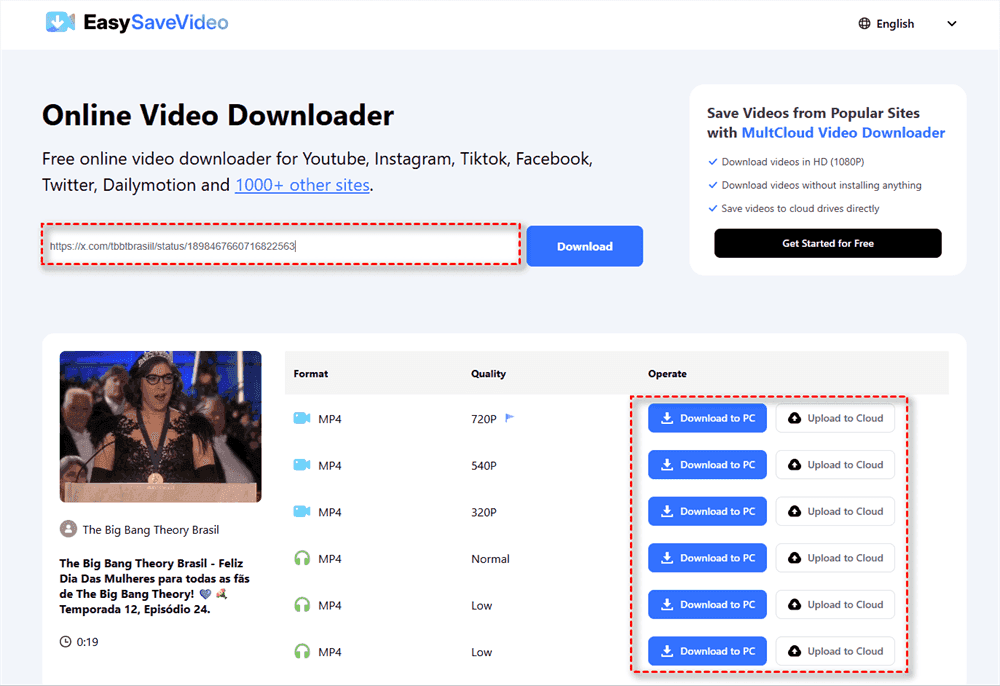The width and height of the screenshot is (1000, 686).
Task: Click the video camera icon in 720P row
Action: pos(302,418)
